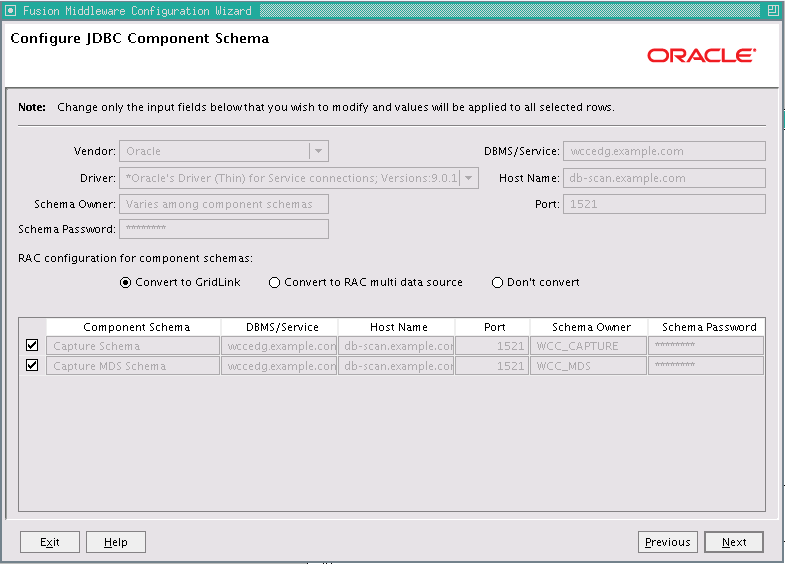Open the Driver dropdown list
Viewport: 785px width, 564px height.
pos(469,178)
